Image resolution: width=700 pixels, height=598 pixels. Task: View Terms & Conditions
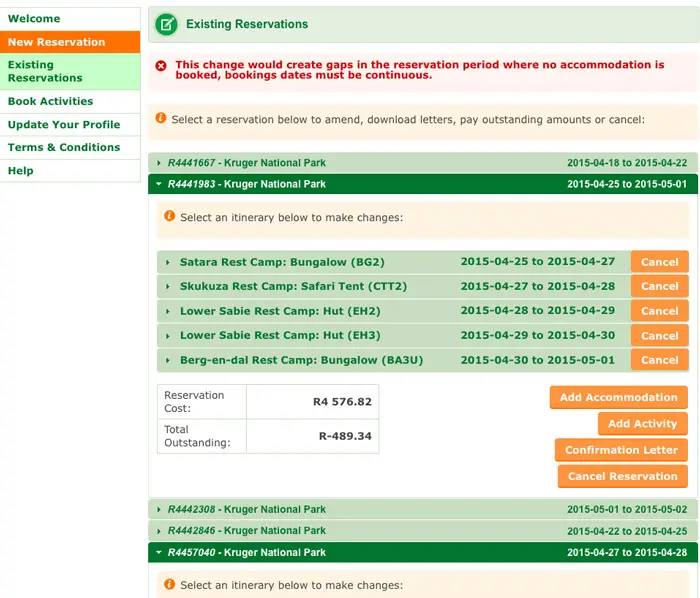(70, 147)
